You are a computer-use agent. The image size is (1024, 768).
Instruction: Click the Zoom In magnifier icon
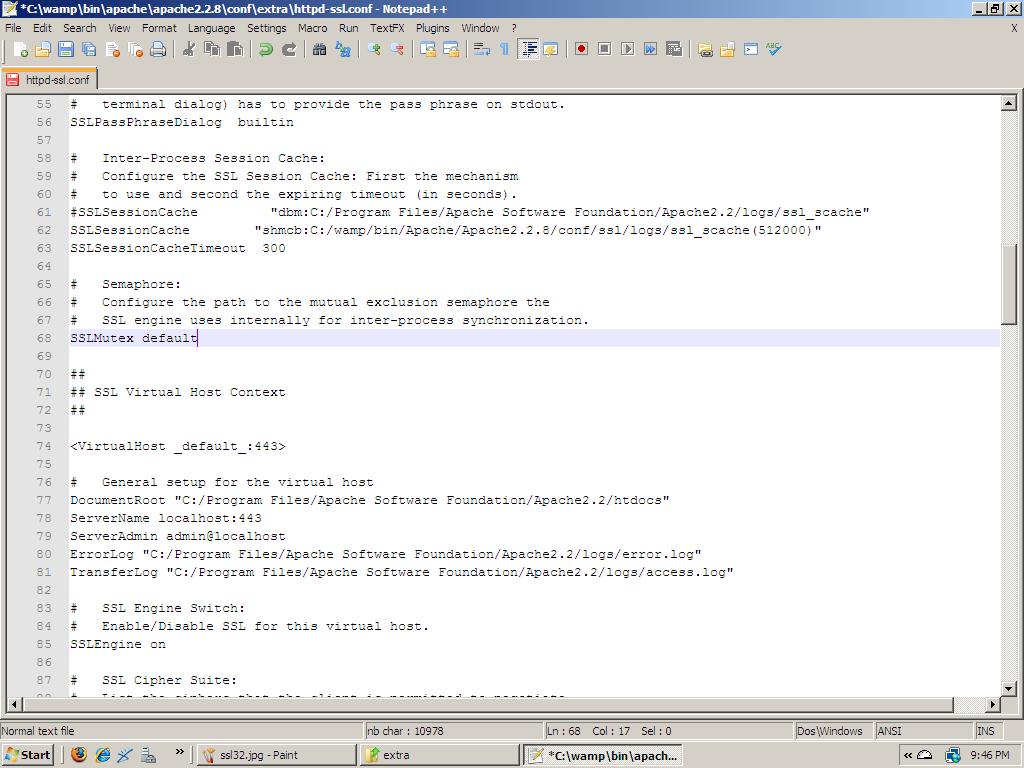(374, 49)
